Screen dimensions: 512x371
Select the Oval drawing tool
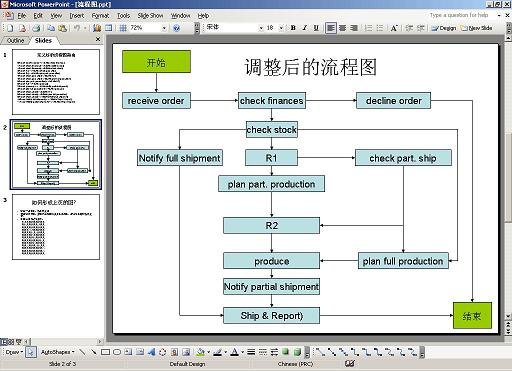pyautogui.click(x=117, y=352)
